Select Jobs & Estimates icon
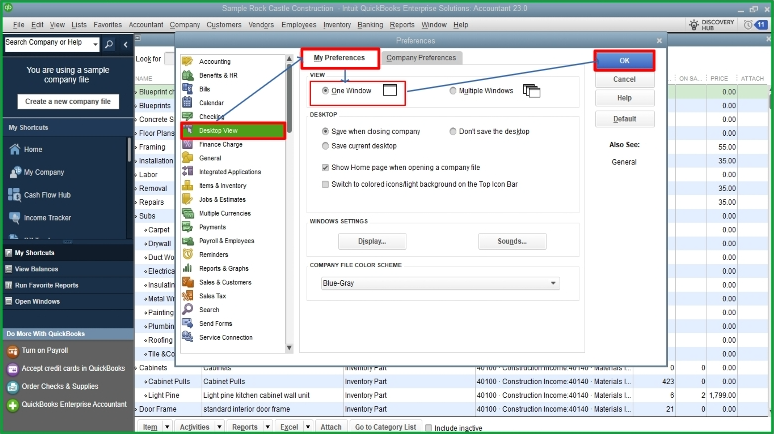The width and height of the screenshot is (774, 434). [188, 199]
